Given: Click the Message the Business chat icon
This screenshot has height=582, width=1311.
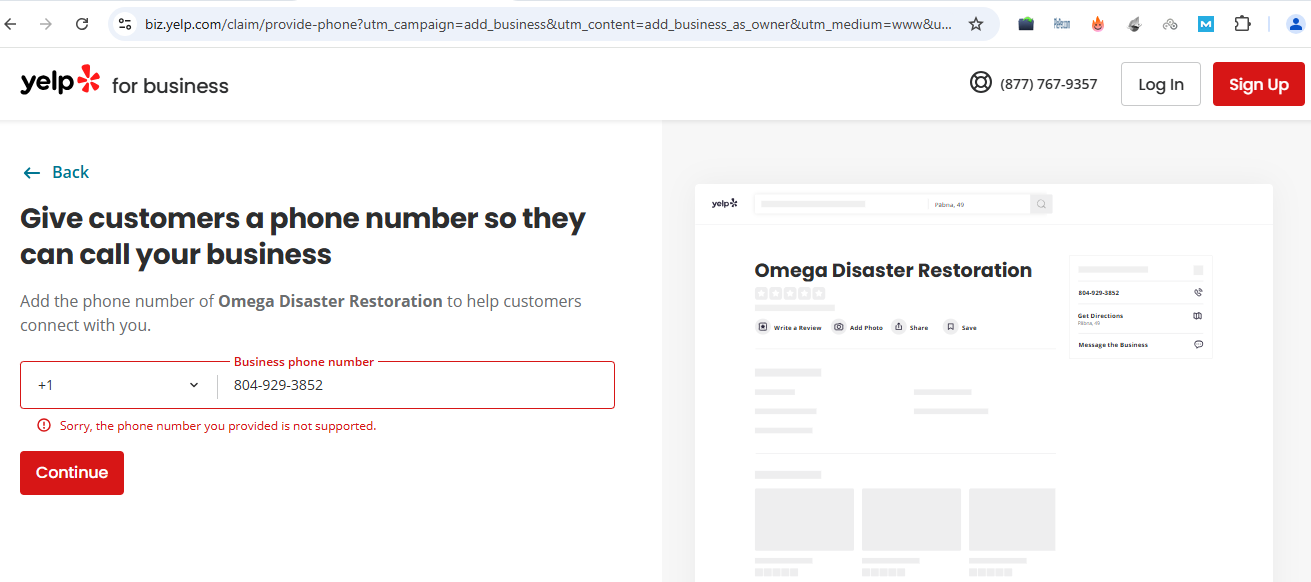Looking at the screenshot, I should pyautogui.click(x=1198, y=345).
